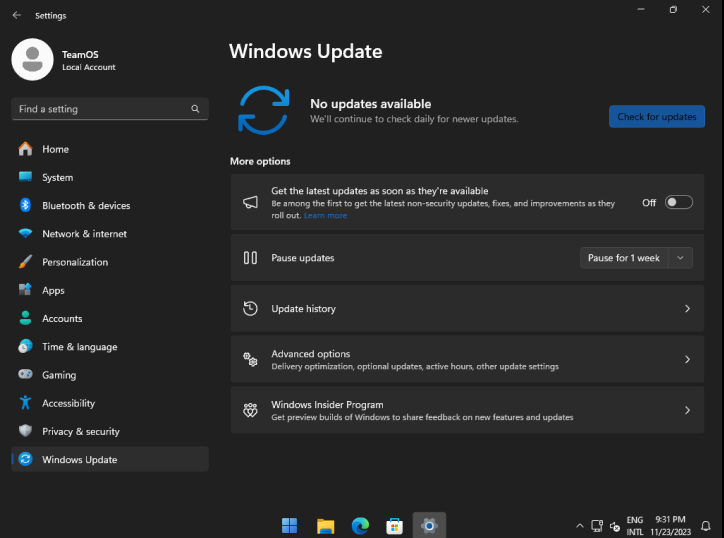724x538 pixels.
Task: Click the Update history clock icon
Action: (250, 308)
